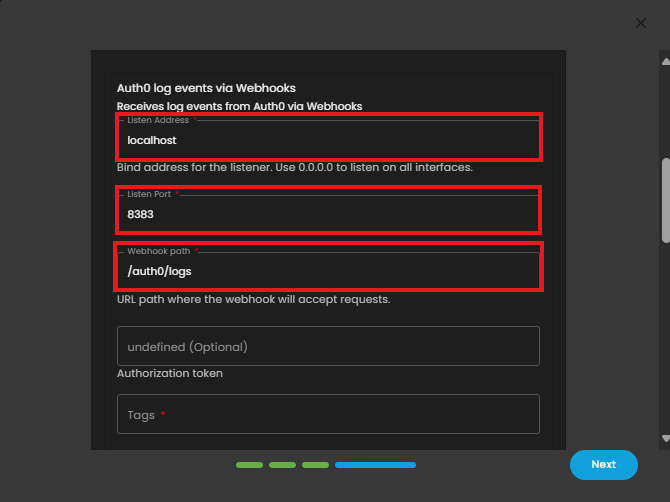Click the scrollbar up arrow
The width and height of the screenshot is (670, 502).
tap(666, 62)
